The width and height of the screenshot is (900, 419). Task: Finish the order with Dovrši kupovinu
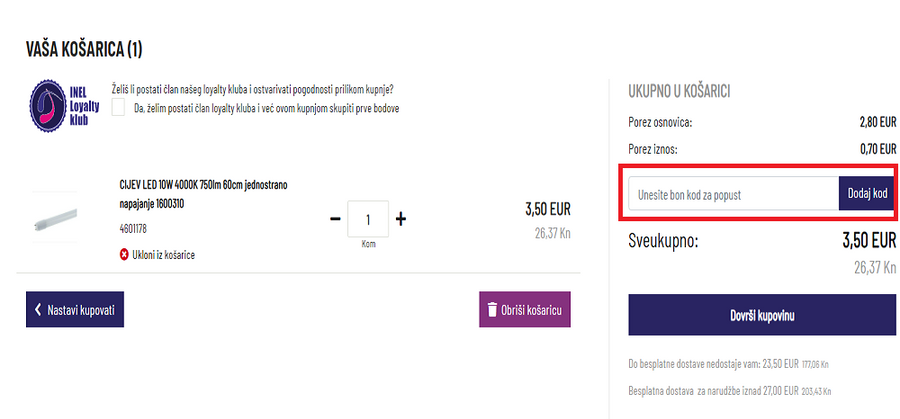coord(762,315)
